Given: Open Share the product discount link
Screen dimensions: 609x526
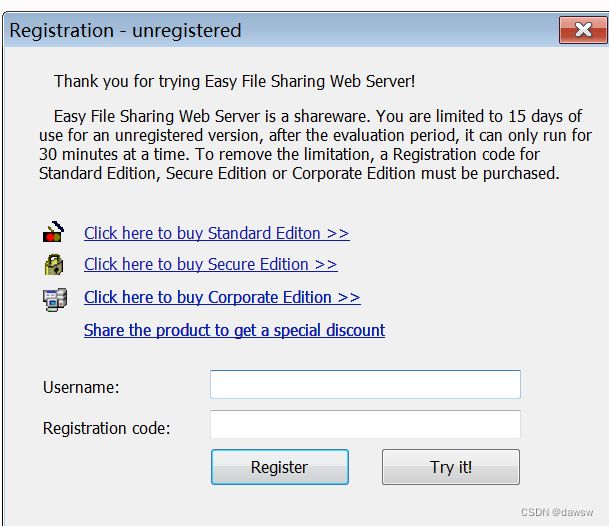Looking at the screenshot, I should tap(234, 331).
